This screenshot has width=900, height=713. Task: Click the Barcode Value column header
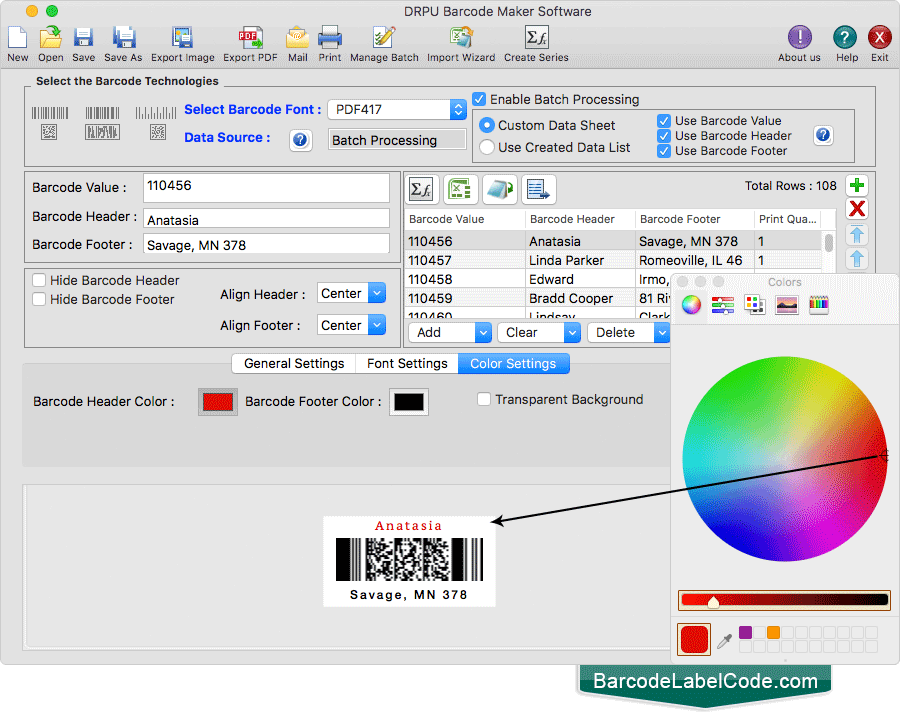tap(465, 219)
